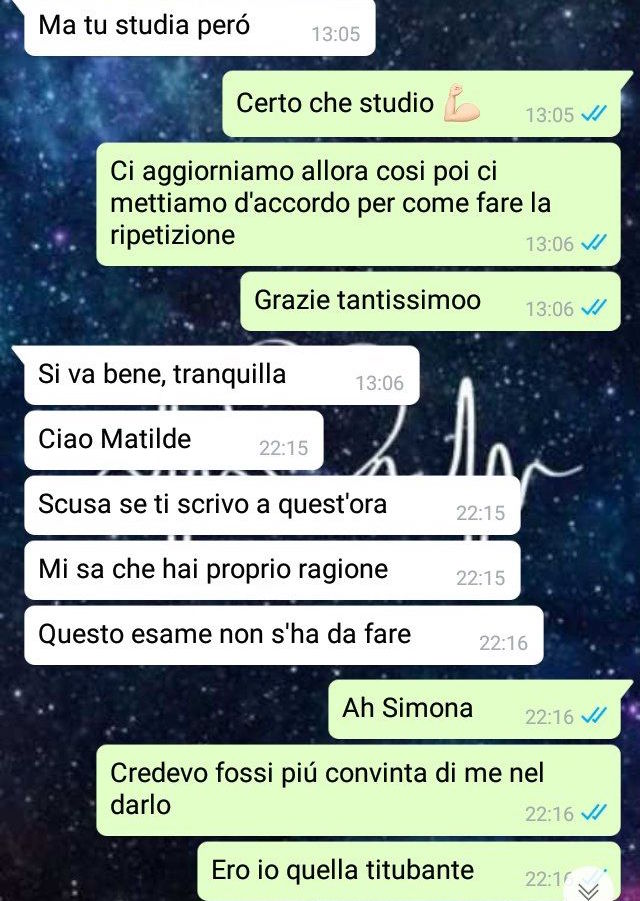Tap the 22:16 timestamp on 'Questo esame' message
This screenshot has width=640, height=901.
[x=503, y=643]
